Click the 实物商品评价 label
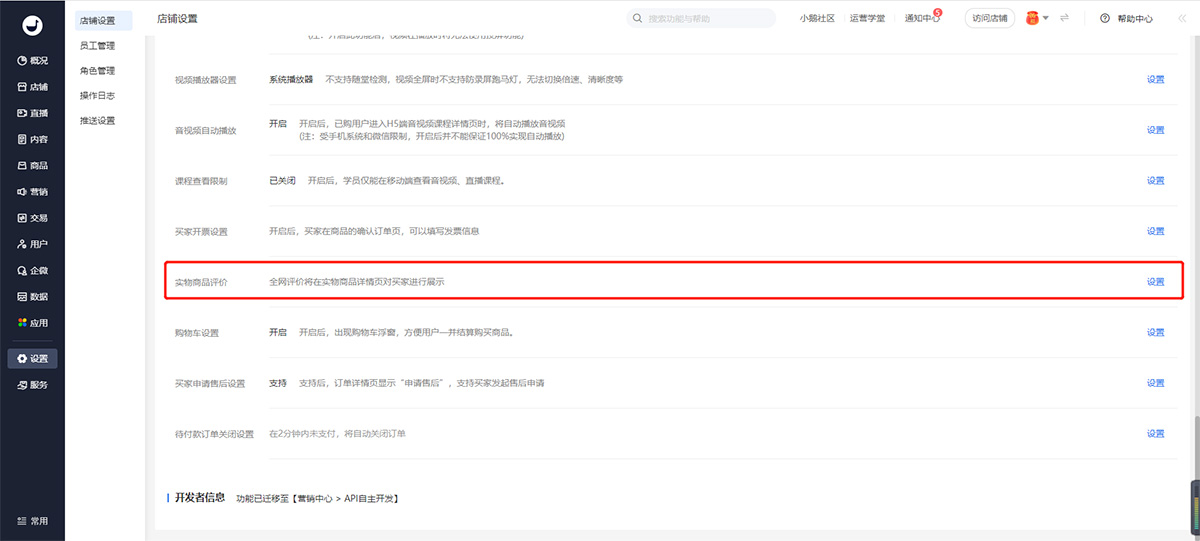1200x541 pixels. pyautogui.click(x=201, y=283)
